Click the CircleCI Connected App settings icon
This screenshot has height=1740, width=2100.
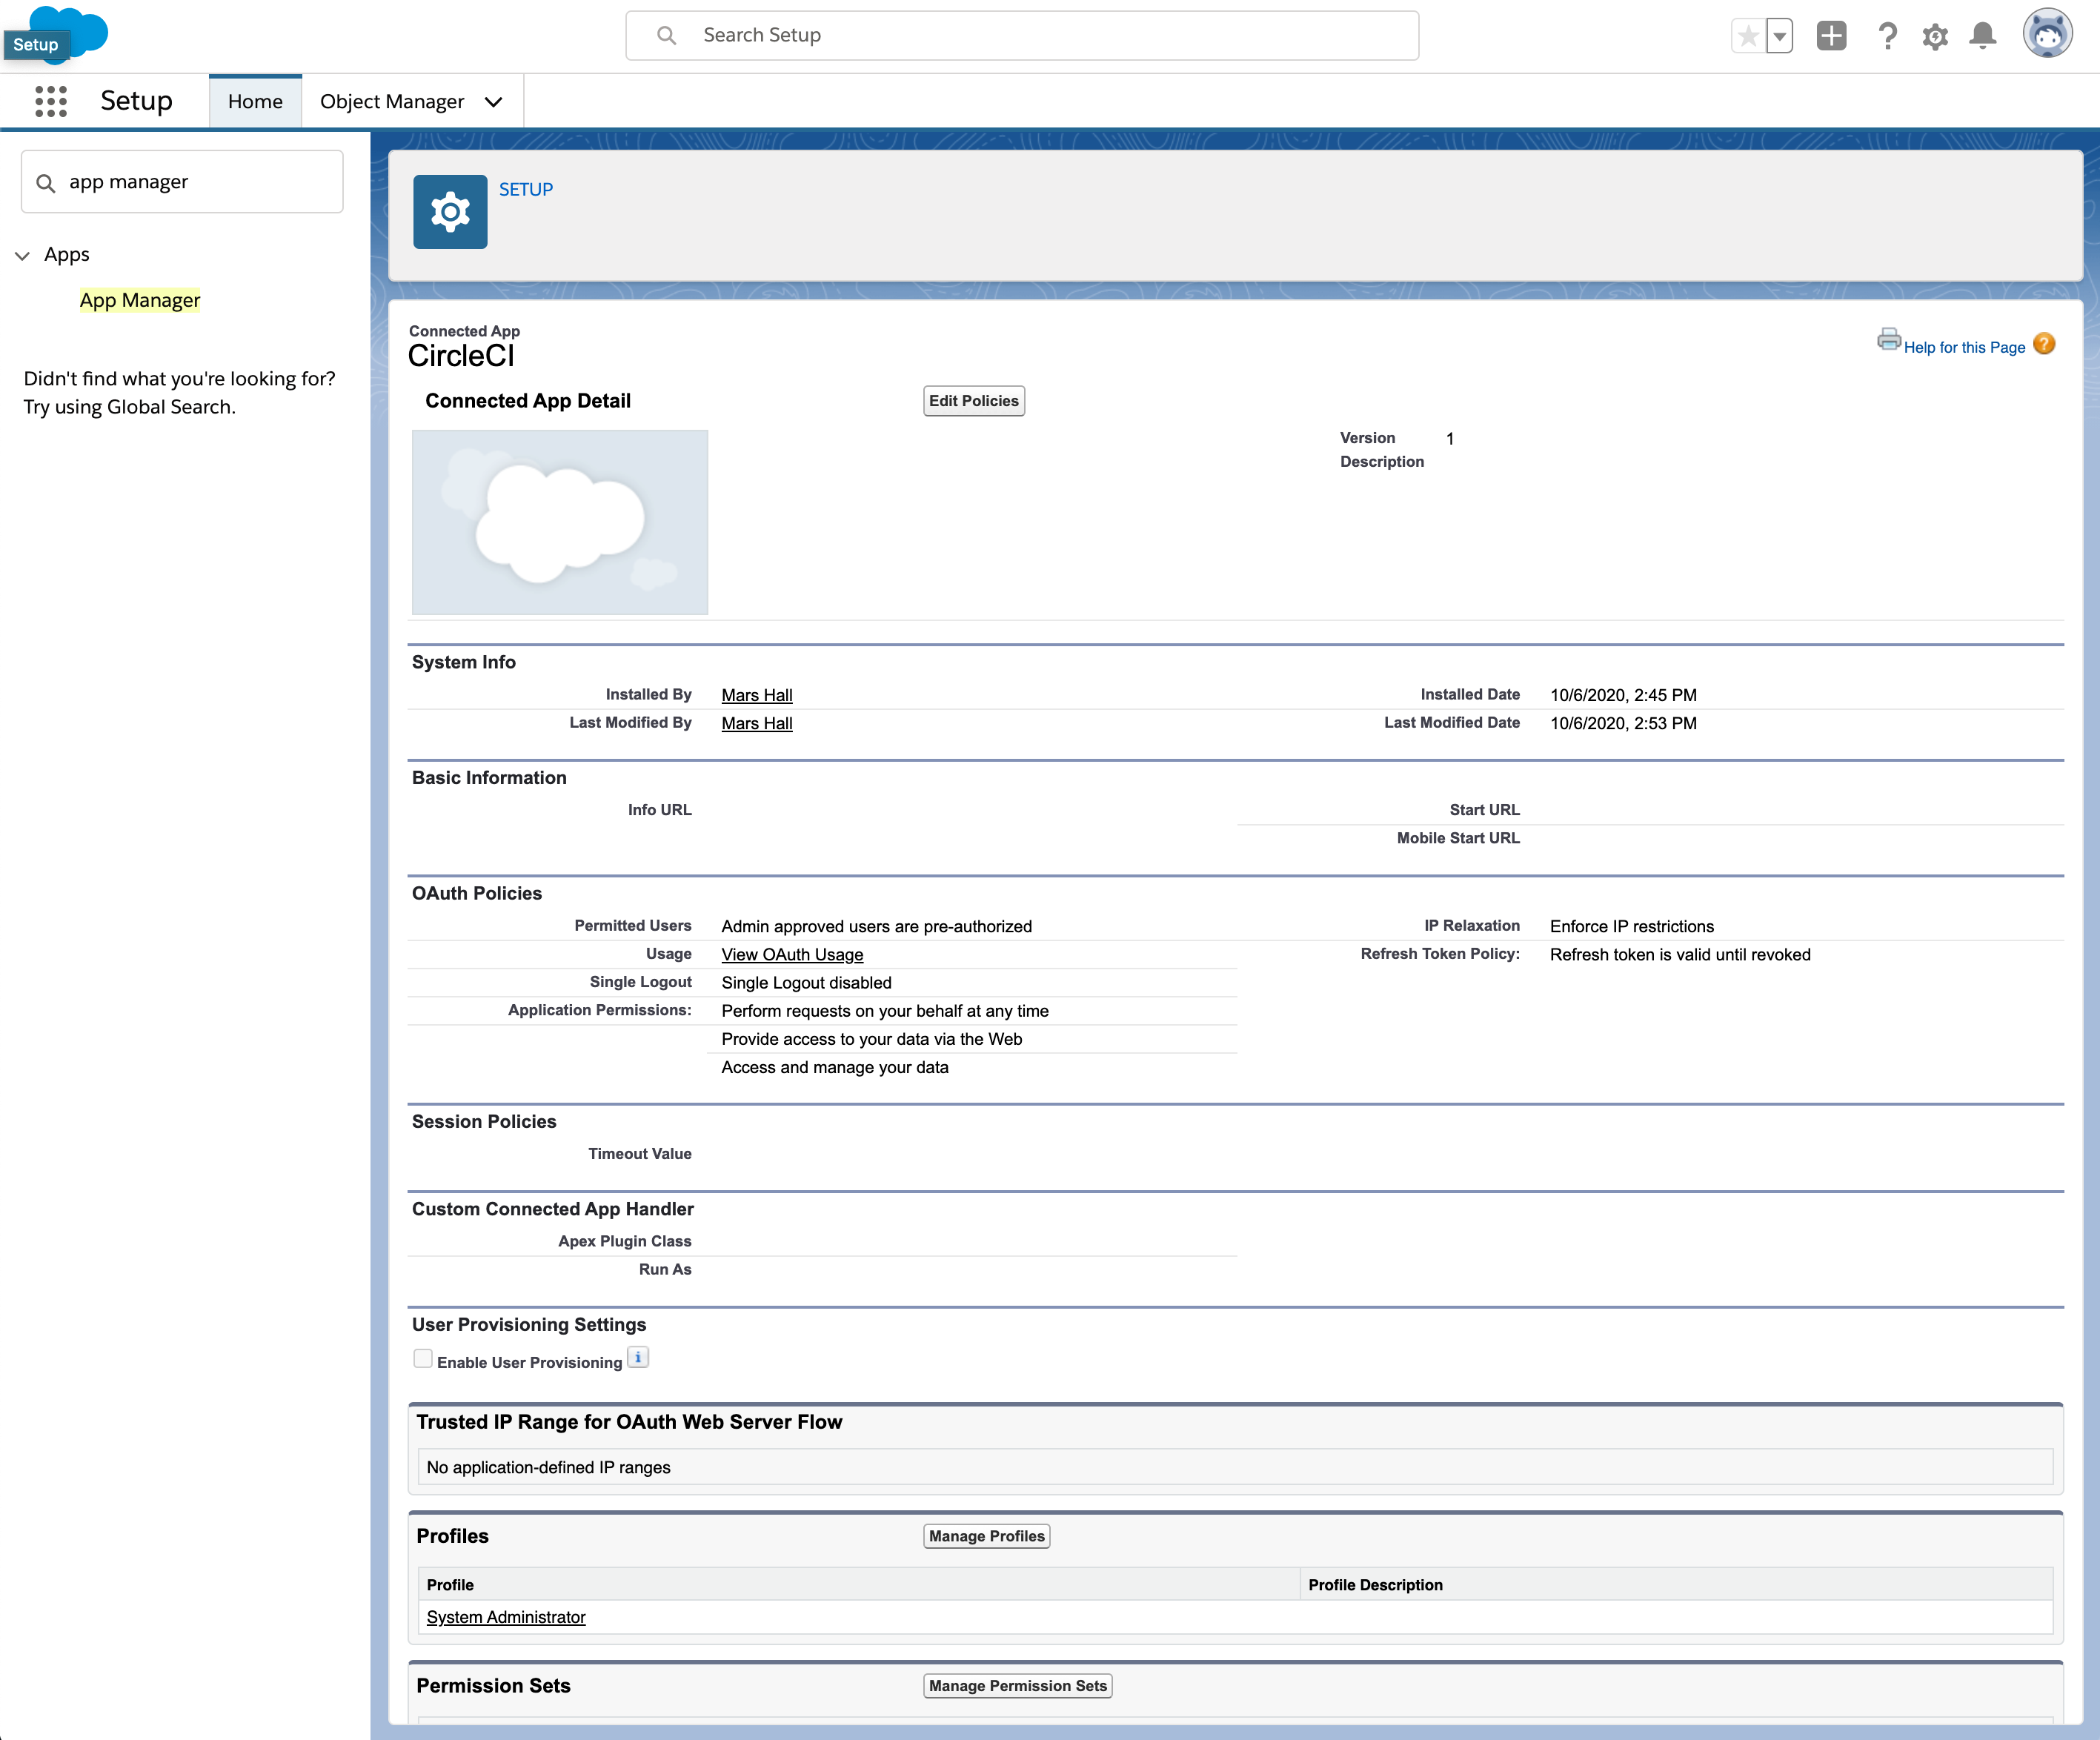click(x=448, y=207)
